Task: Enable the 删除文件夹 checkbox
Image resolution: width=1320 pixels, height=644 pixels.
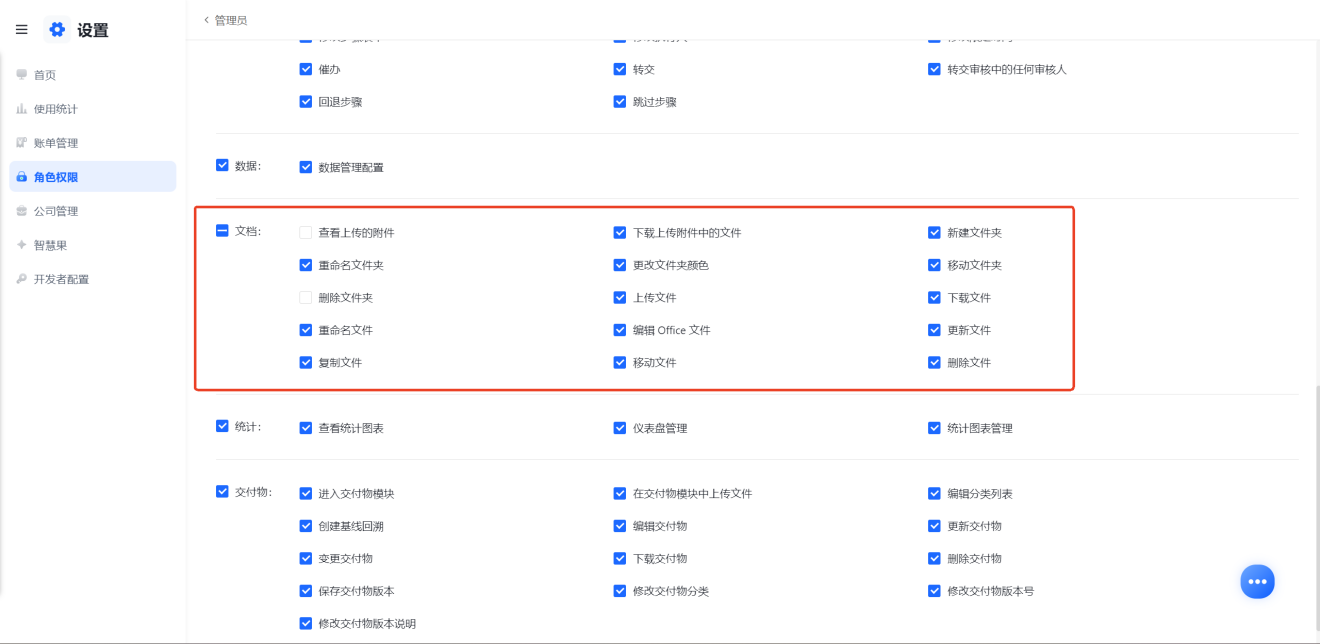Action: [x=306, y=298]
